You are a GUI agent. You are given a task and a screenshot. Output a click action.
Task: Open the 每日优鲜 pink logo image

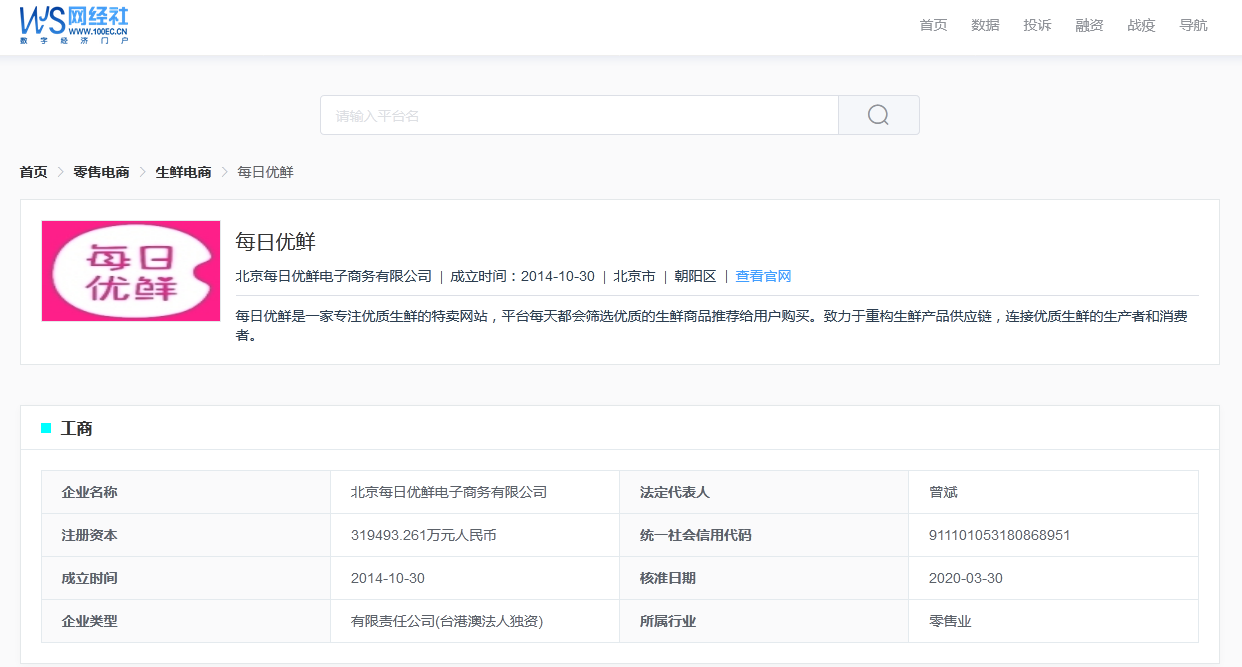point(131,271)
